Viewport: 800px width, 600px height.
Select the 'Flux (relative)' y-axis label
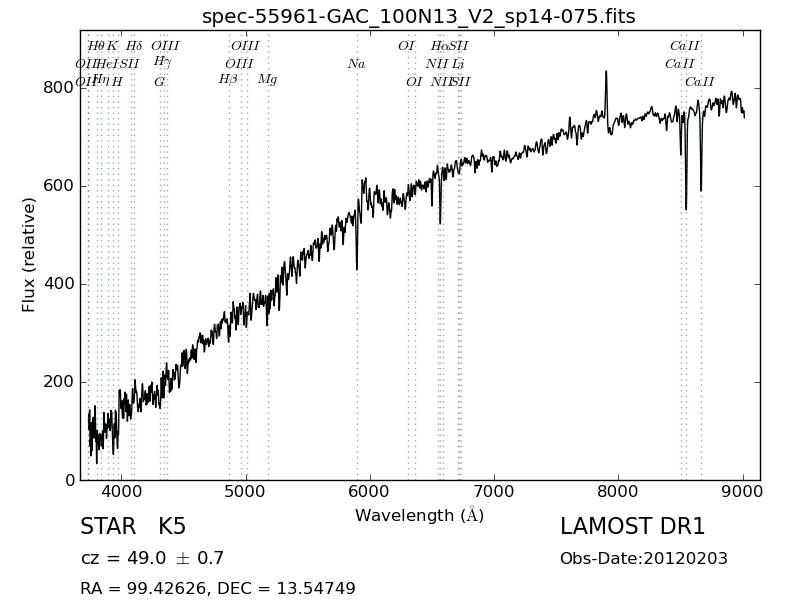[x=29, y=255]
